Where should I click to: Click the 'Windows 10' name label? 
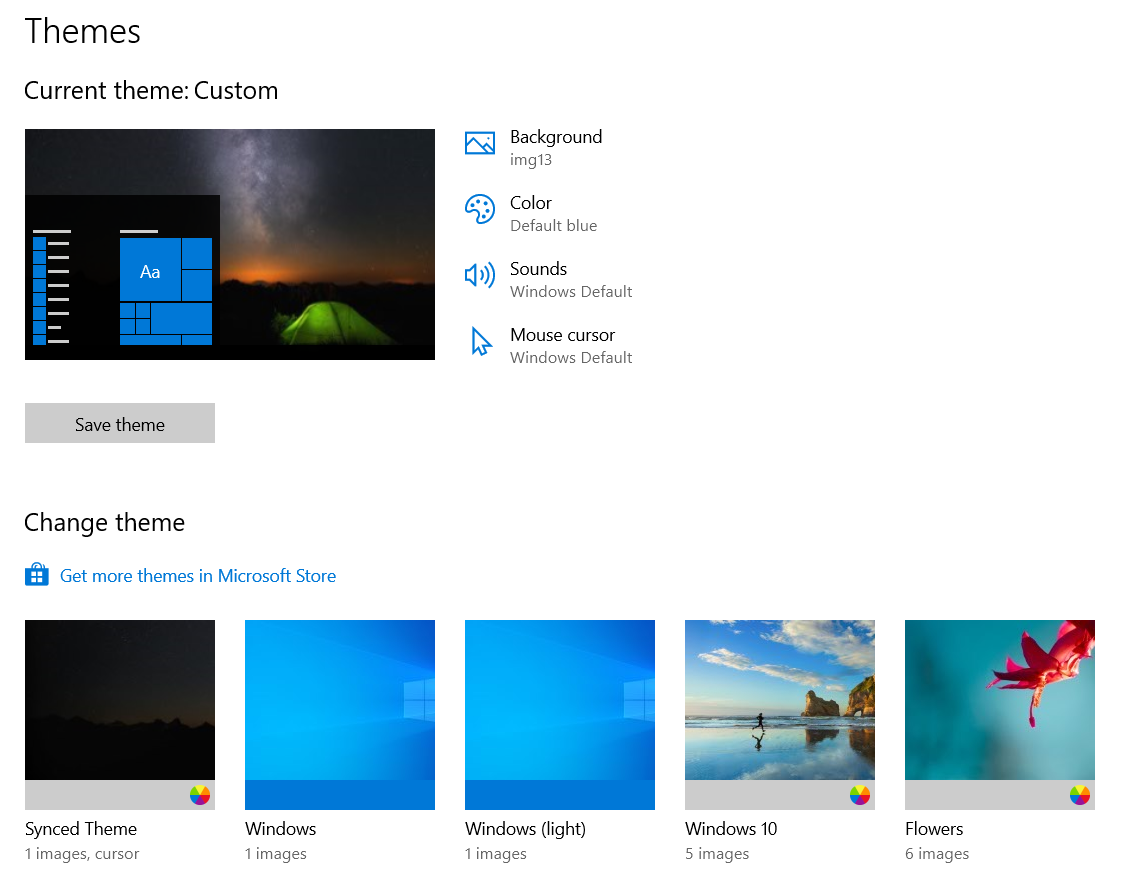tap(731, 829)
